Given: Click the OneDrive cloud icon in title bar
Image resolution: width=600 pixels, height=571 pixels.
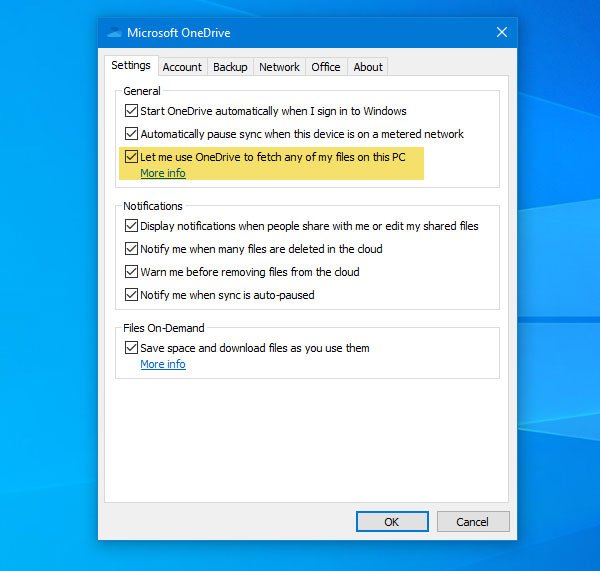Looking at the screenshot, I should tap(114, 33).
